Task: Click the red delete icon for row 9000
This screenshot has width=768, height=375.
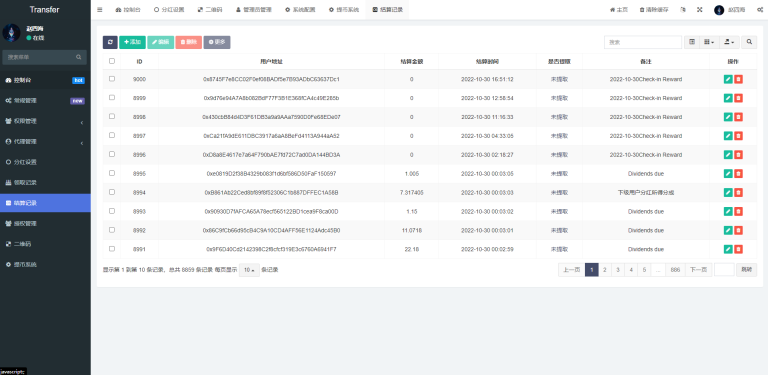Action: click(739, 79)
